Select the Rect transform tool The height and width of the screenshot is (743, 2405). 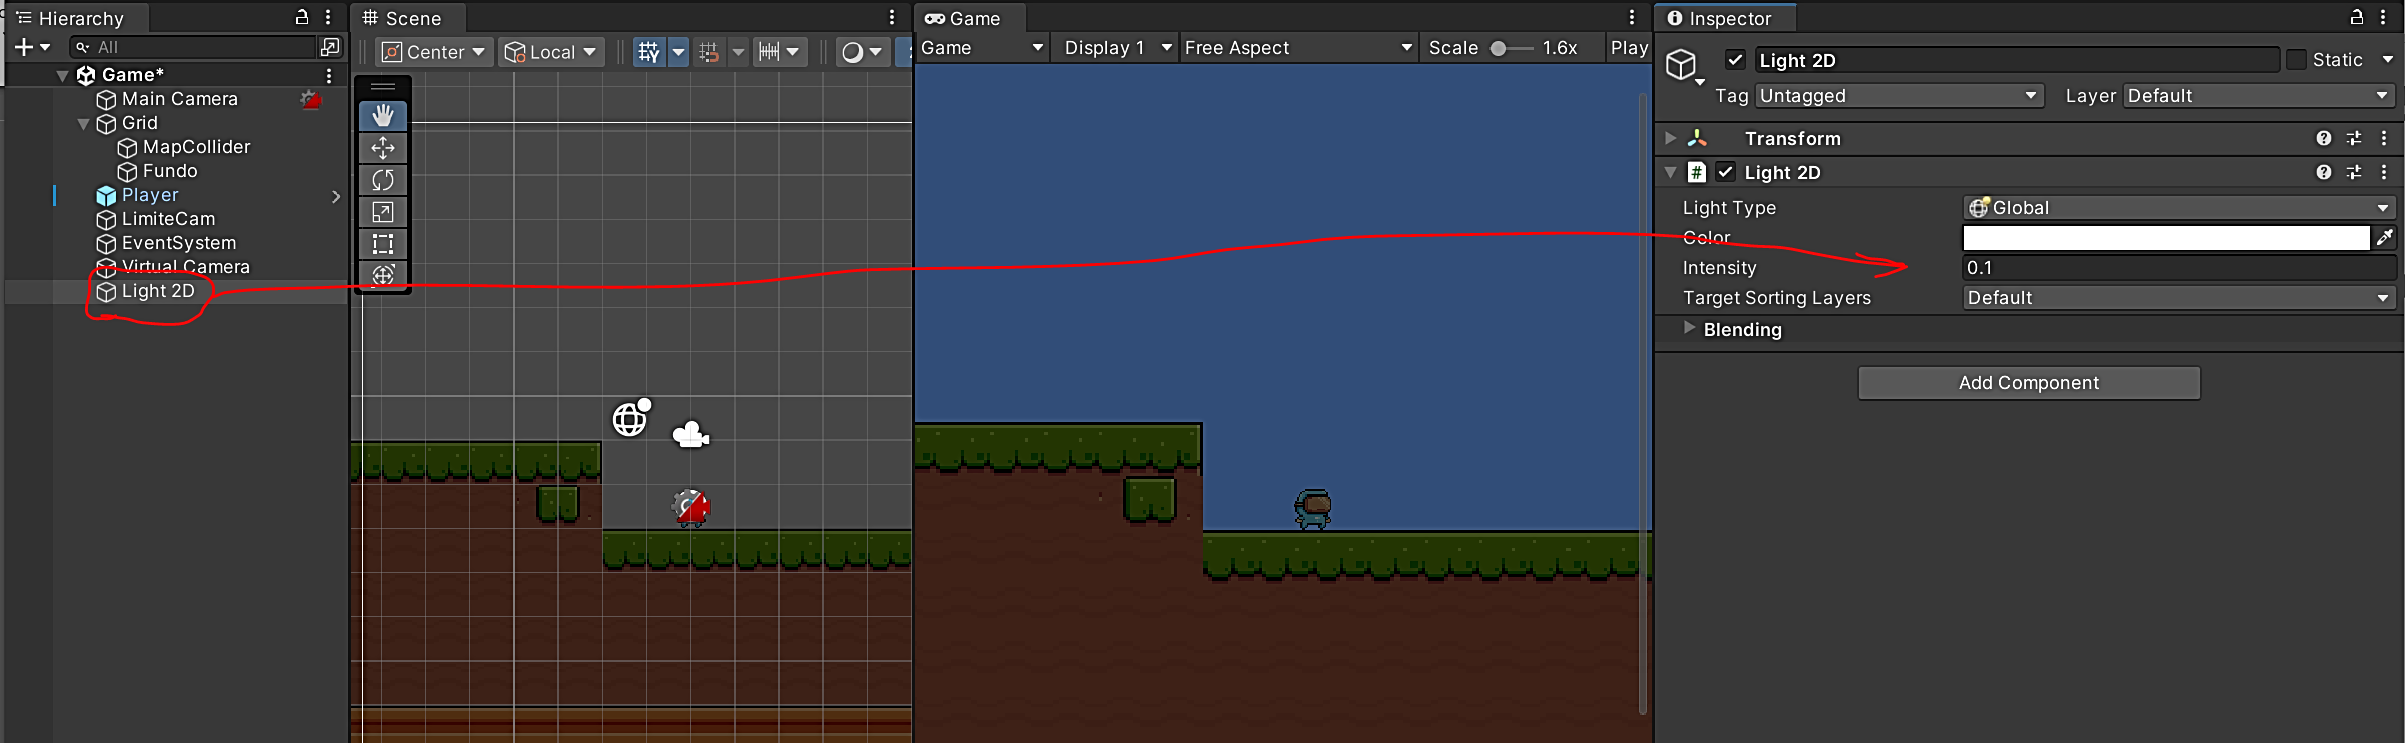coord(383,244)
